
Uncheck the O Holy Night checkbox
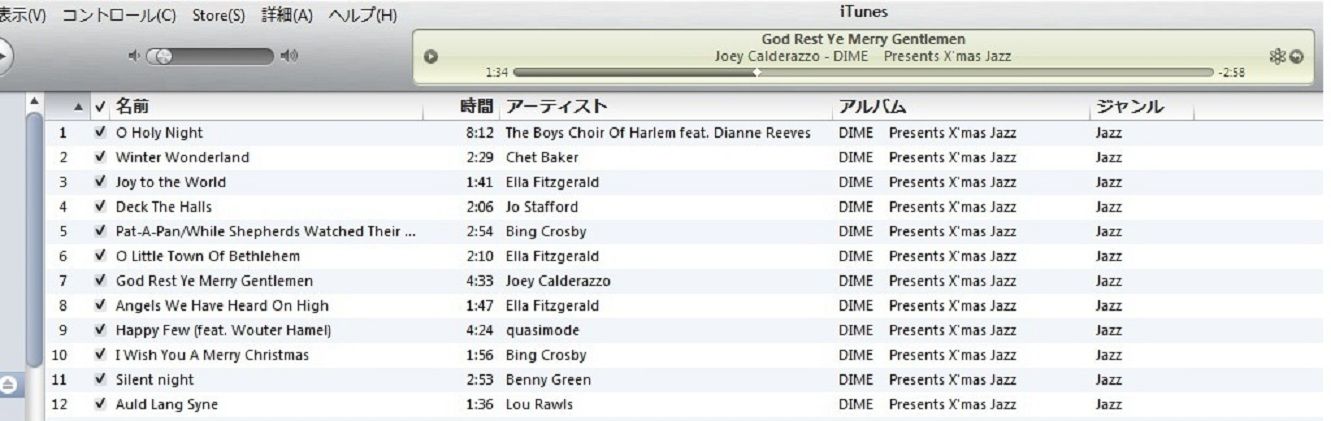(x=99, y=132)
